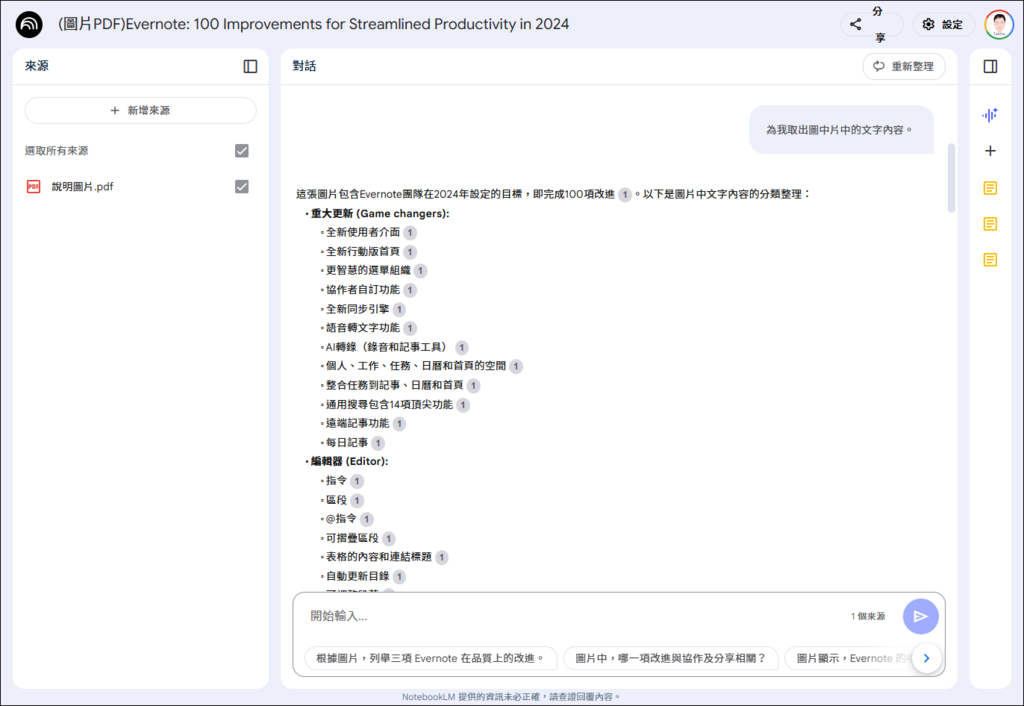
Task: Open citation 1 next to 全新同步引擎
Action: [x=399, y=310]
